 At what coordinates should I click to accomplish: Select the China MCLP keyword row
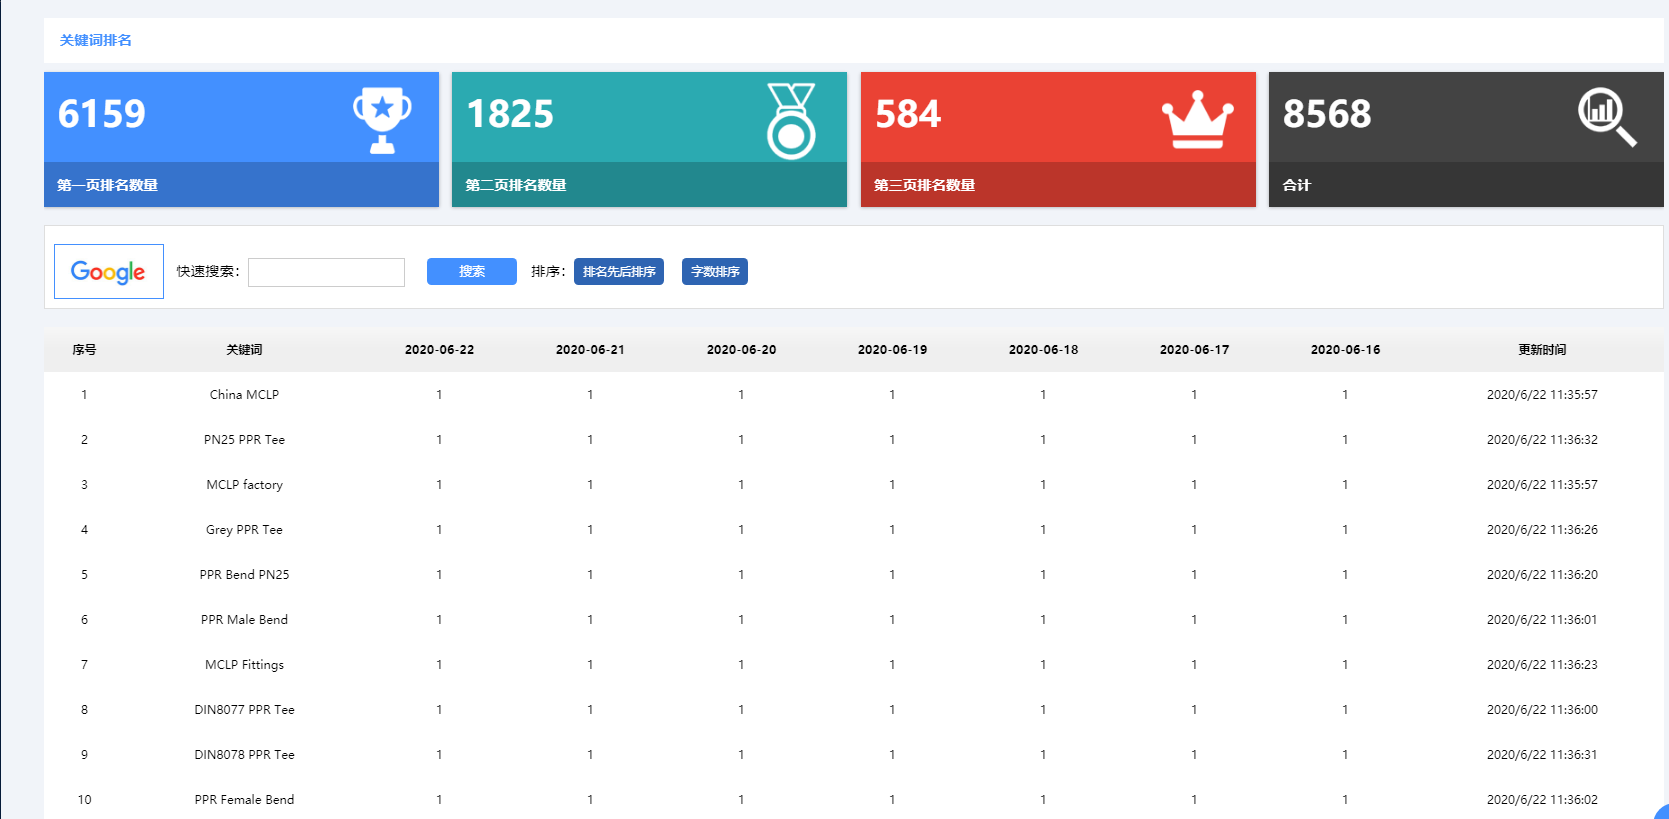point(244,395)
